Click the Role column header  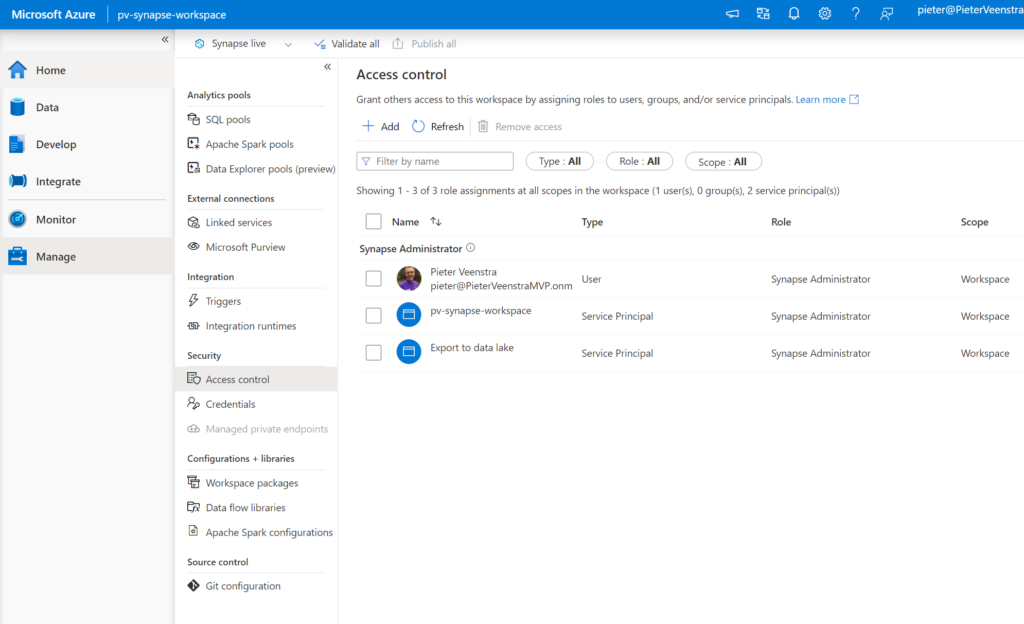pyautogui.click(x=781, y=222)
